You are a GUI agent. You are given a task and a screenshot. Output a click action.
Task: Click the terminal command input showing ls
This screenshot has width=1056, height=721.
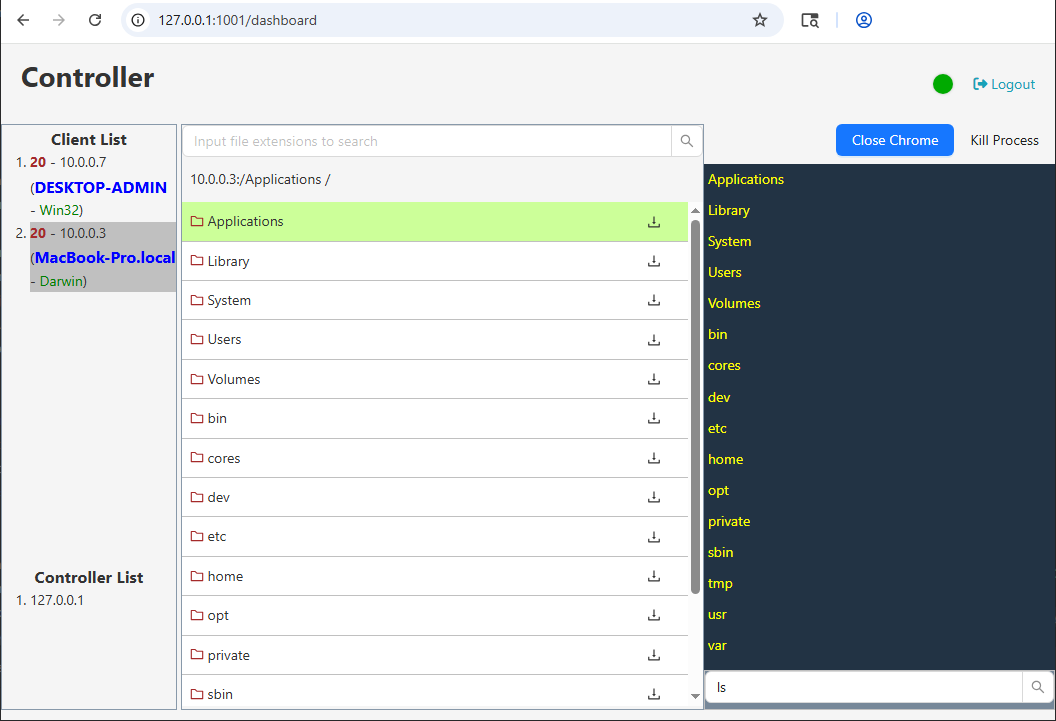tap(860, 687)
